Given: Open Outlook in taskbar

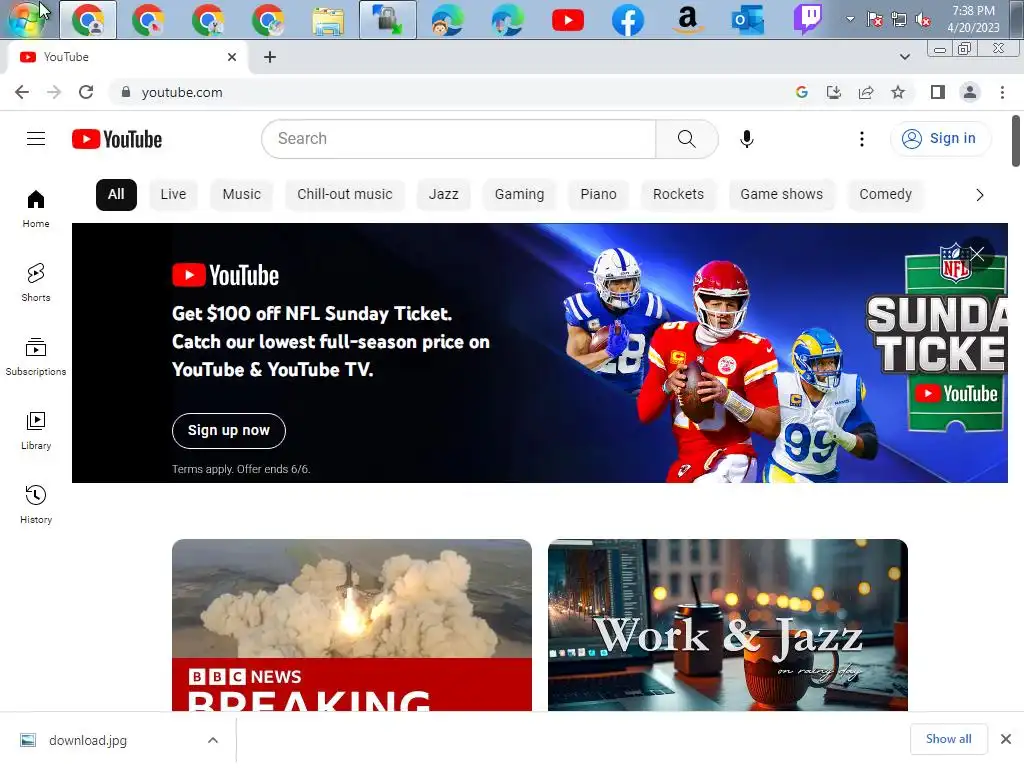Looking at the screenshot, I should (747, 20).
